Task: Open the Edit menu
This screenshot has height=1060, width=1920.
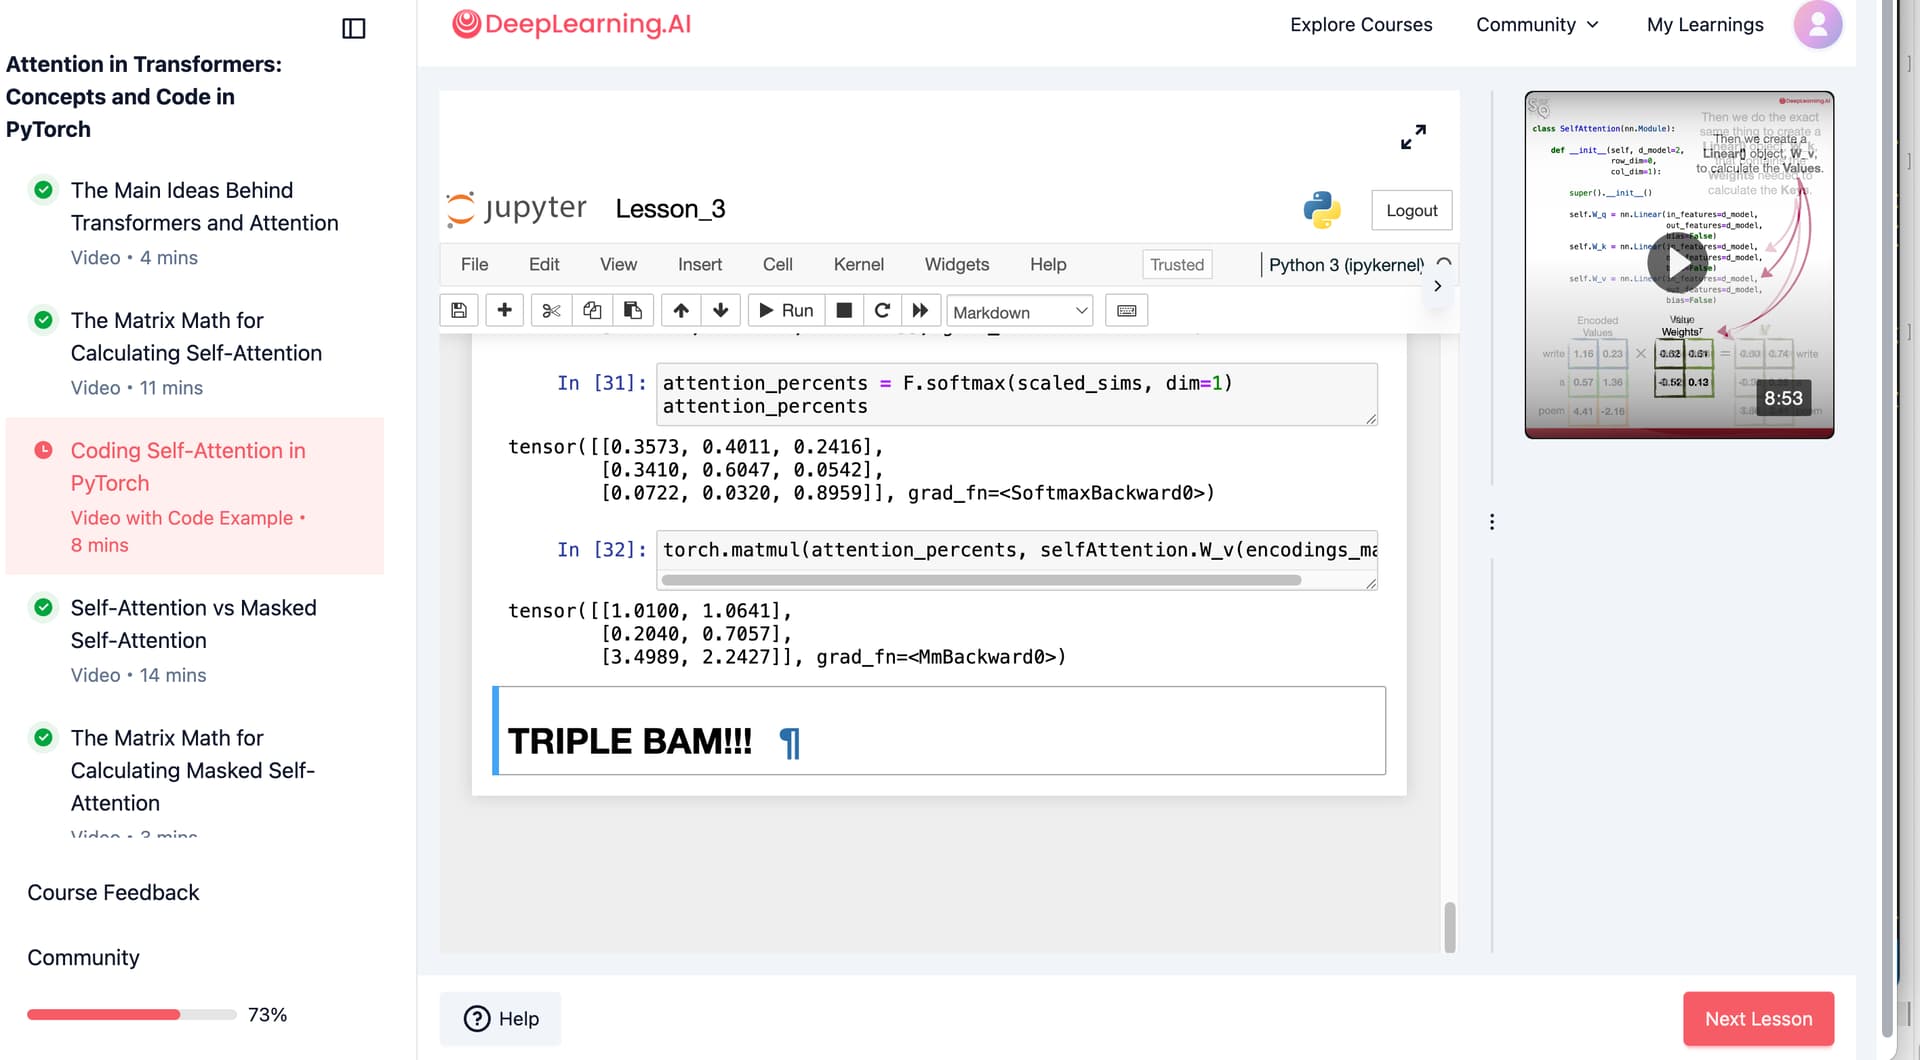Action: coord(544,264)
